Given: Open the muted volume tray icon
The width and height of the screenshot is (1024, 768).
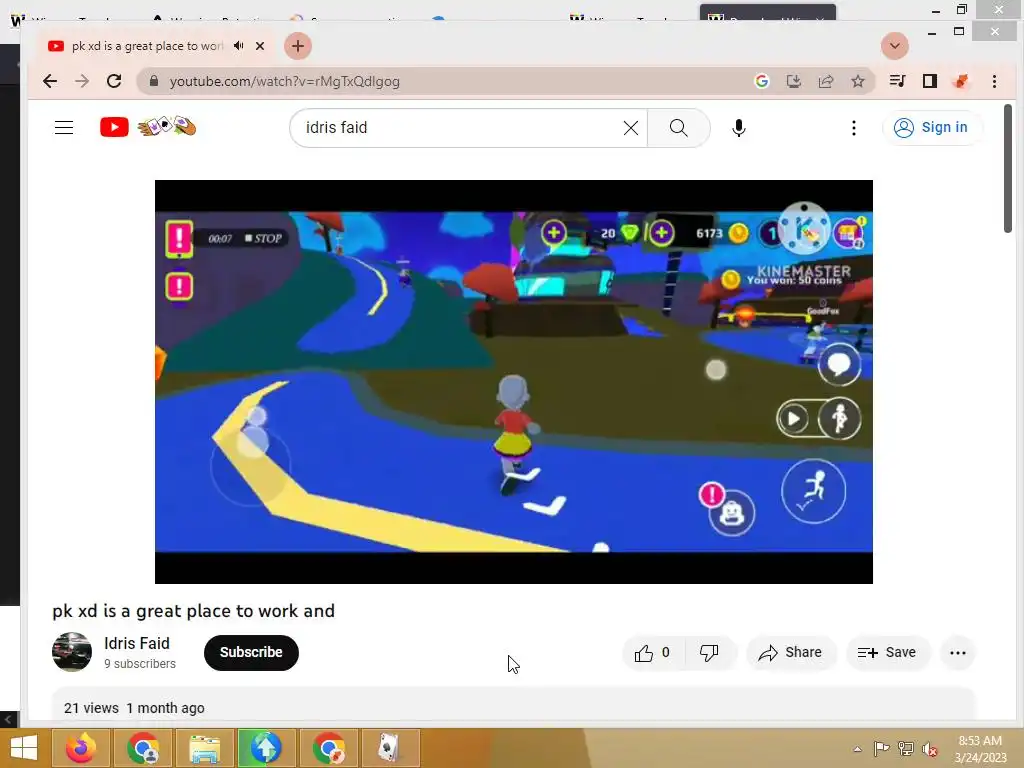Looking at the screenshot, I should click(x=930, y=749).
